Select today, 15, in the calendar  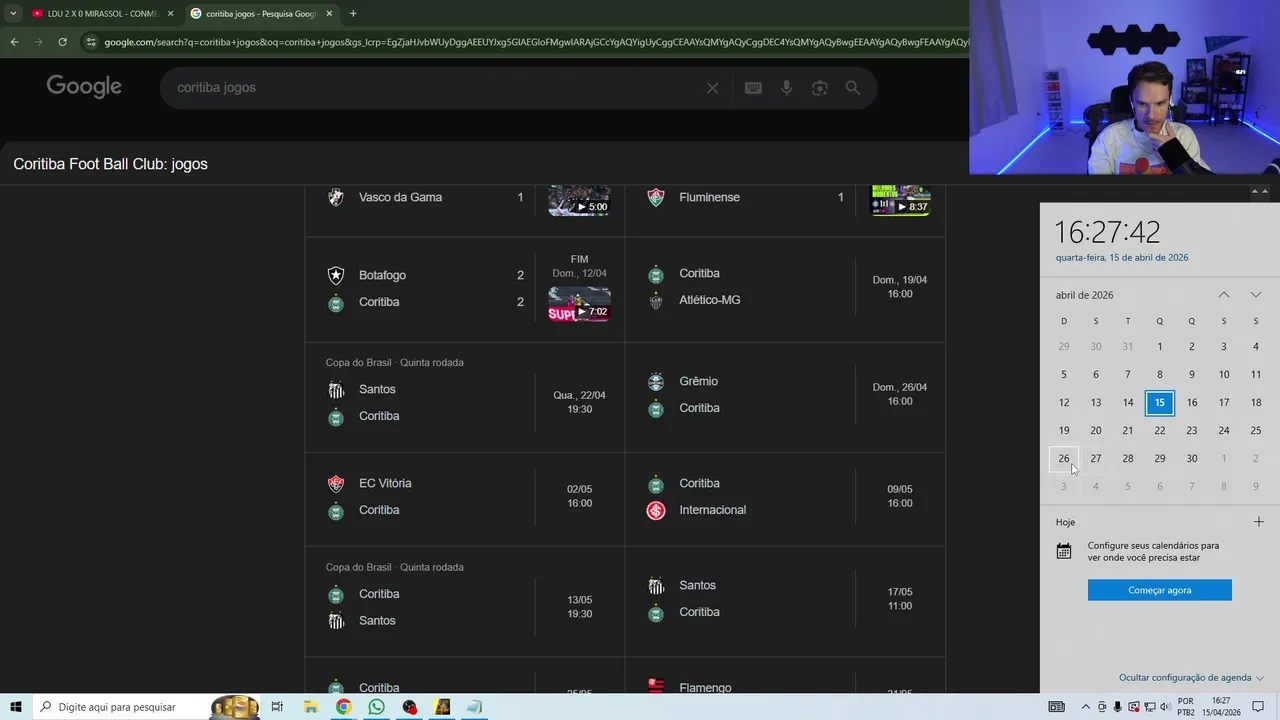(1160, 402)
